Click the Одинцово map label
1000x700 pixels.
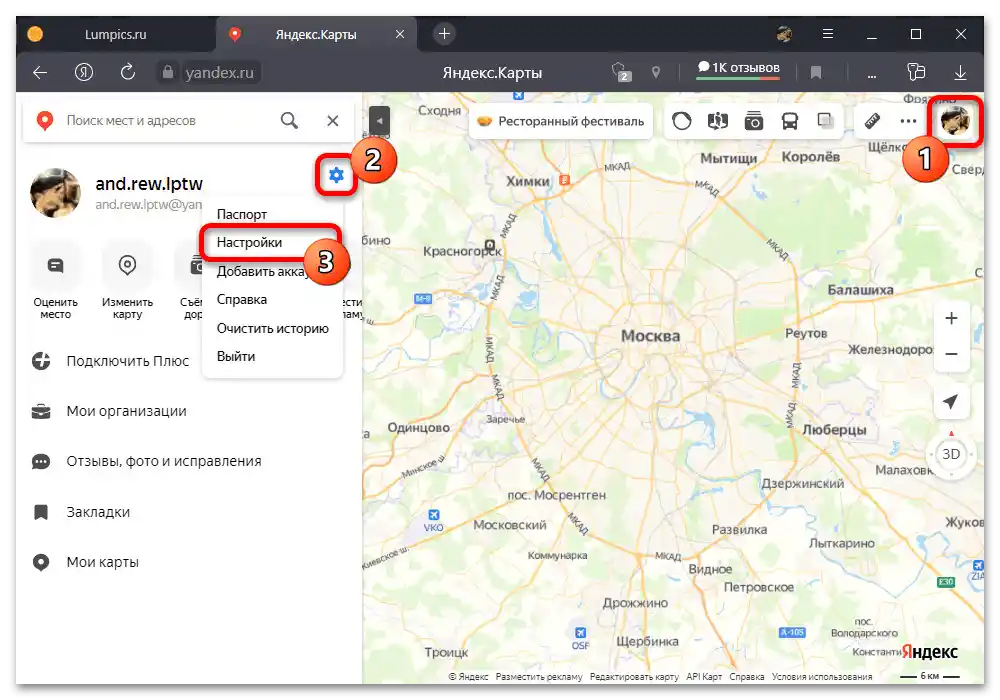(418, 428)
